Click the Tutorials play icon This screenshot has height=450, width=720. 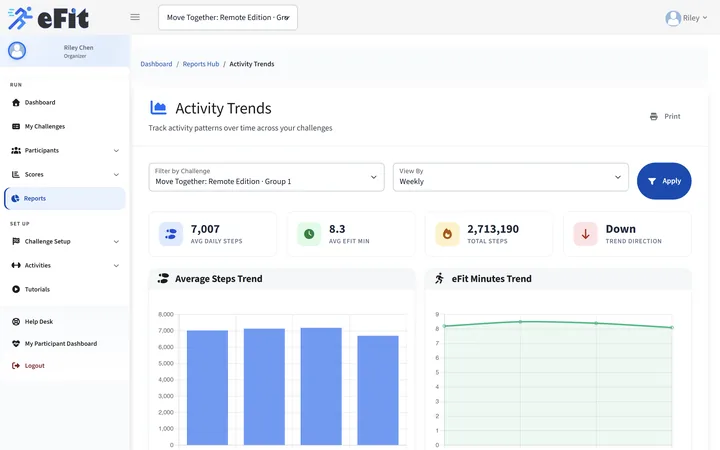pyautogui.click(x=16, y=289)
